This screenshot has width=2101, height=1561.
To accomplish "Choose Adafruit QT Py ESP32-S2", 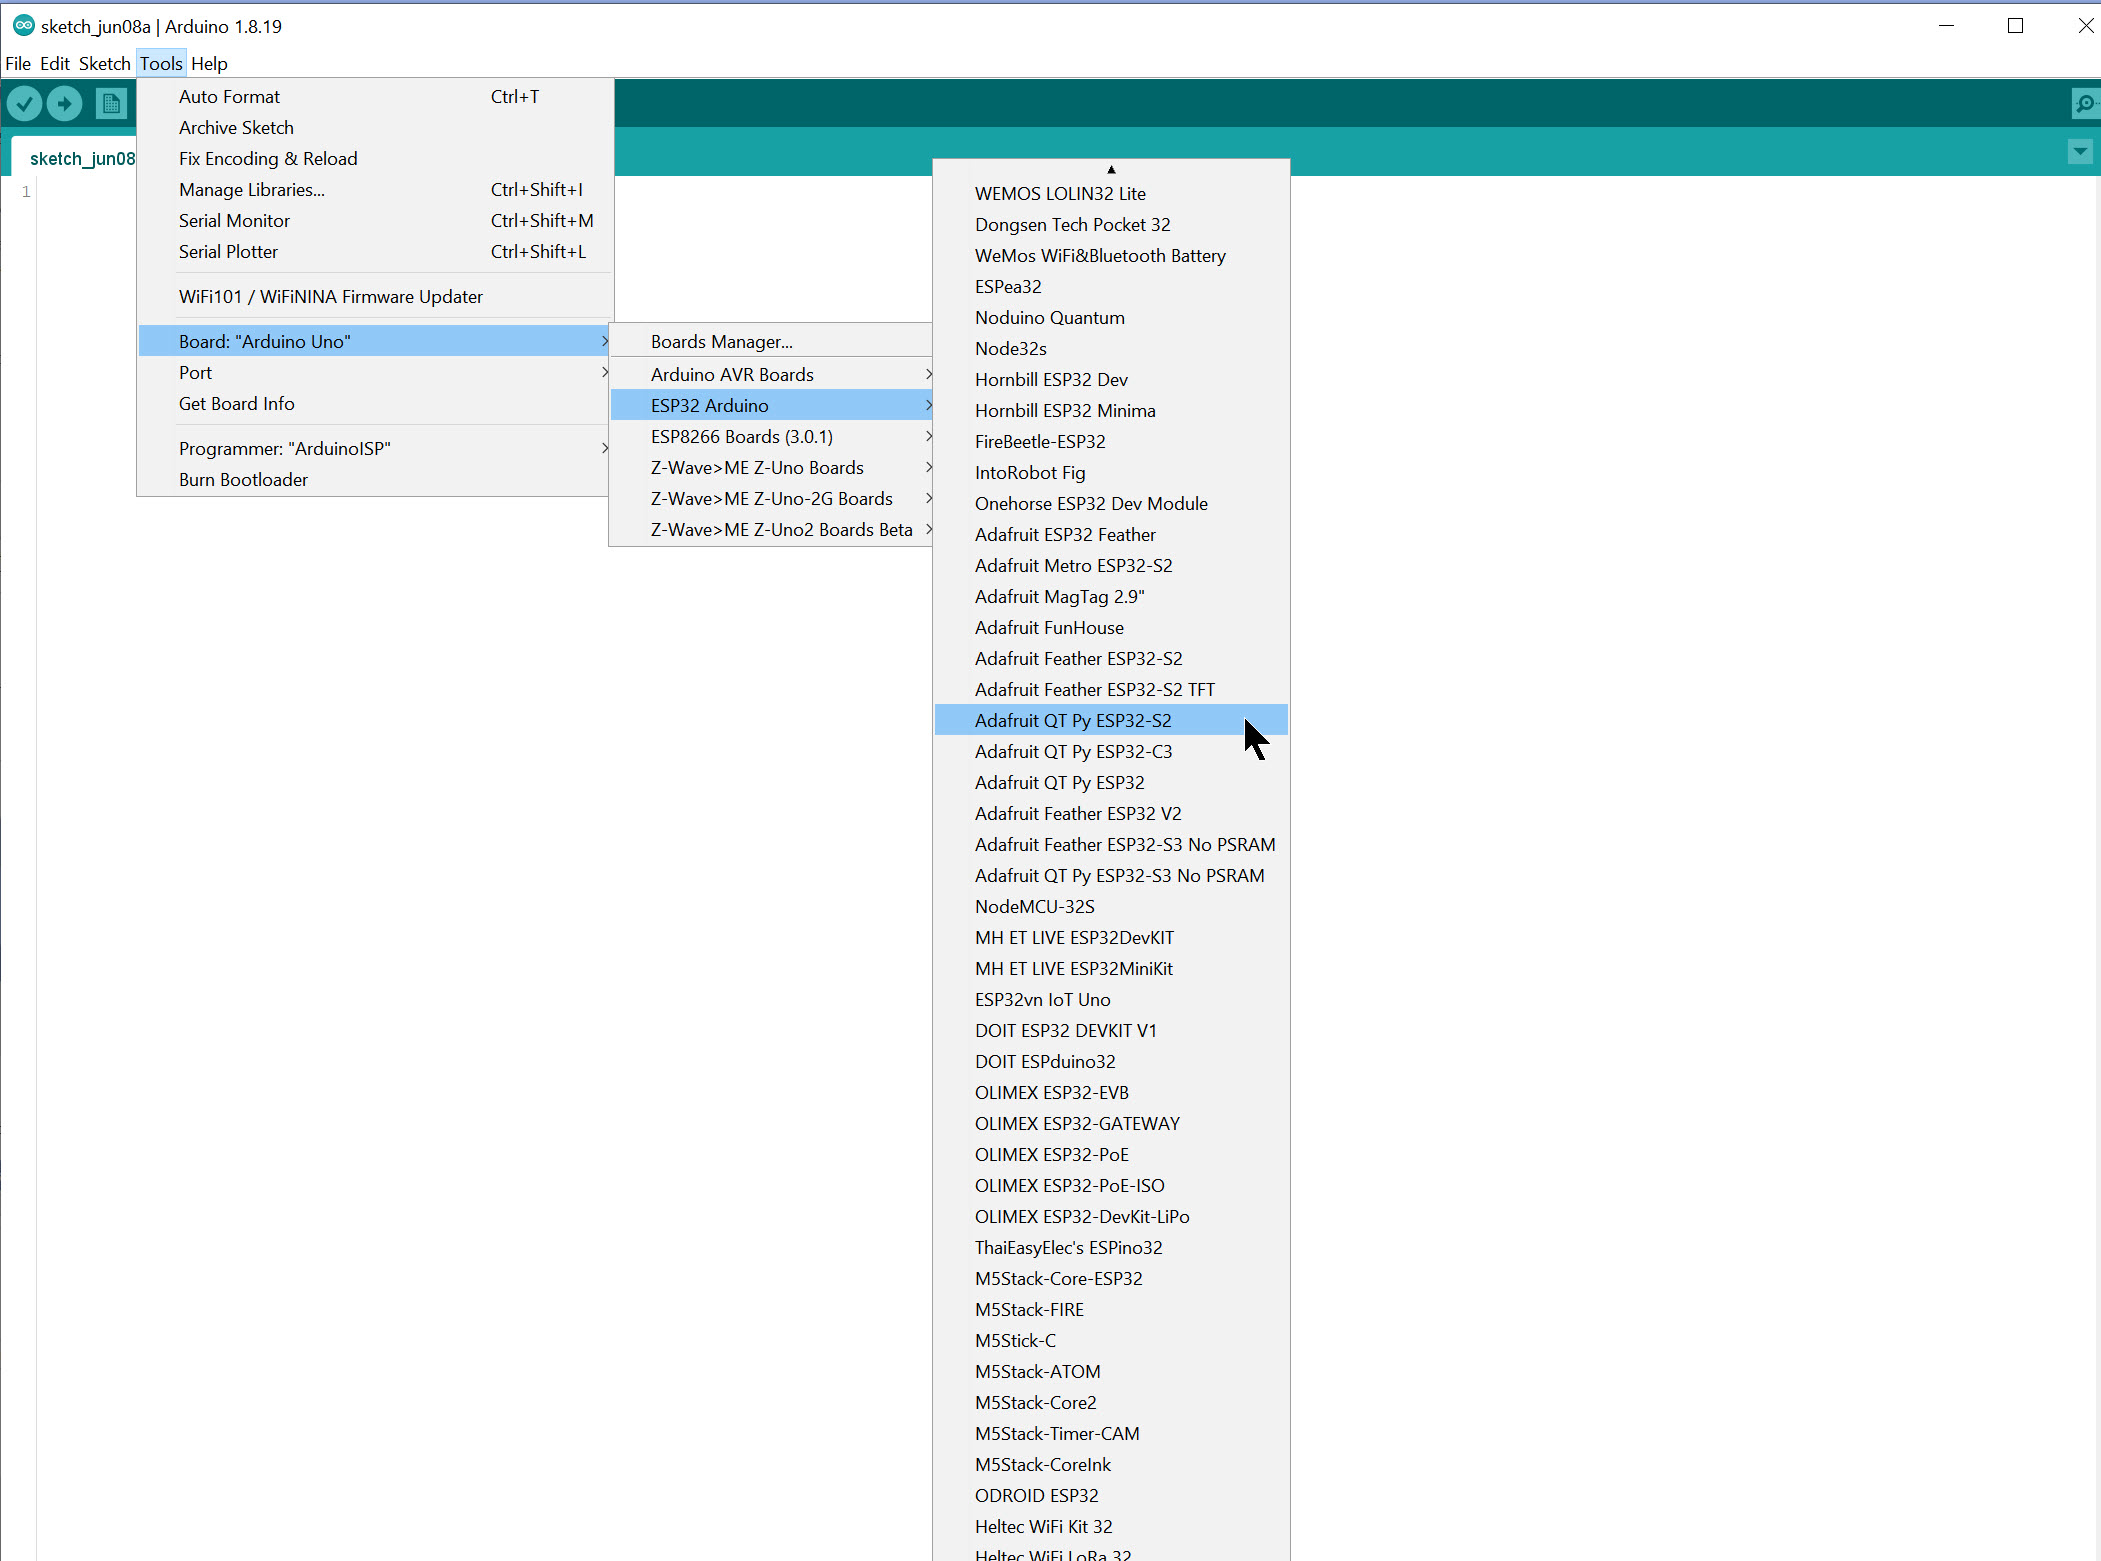I will [1111, 721].
